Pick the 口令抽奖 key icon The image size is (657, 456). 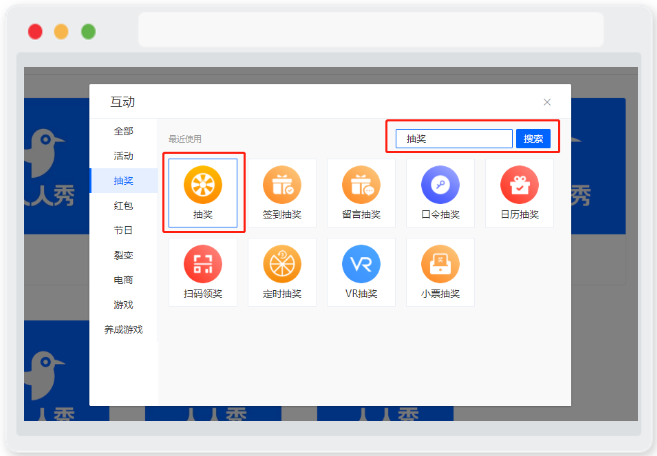coord(440,185)
